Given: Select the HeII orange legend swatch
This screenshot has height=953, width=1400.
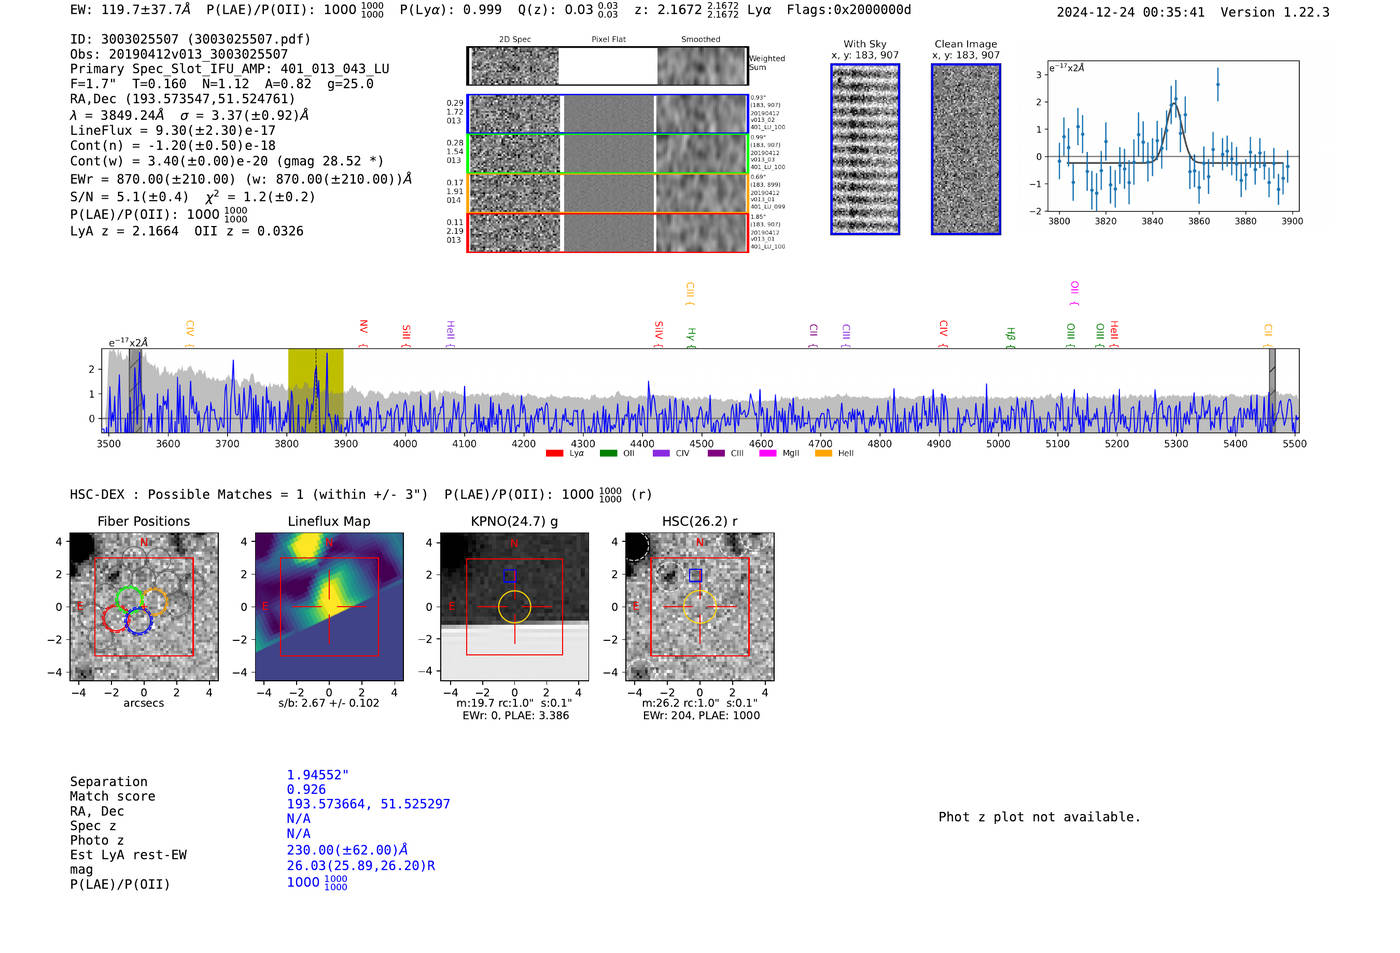Looking at the screenshot, I should 823,454.
